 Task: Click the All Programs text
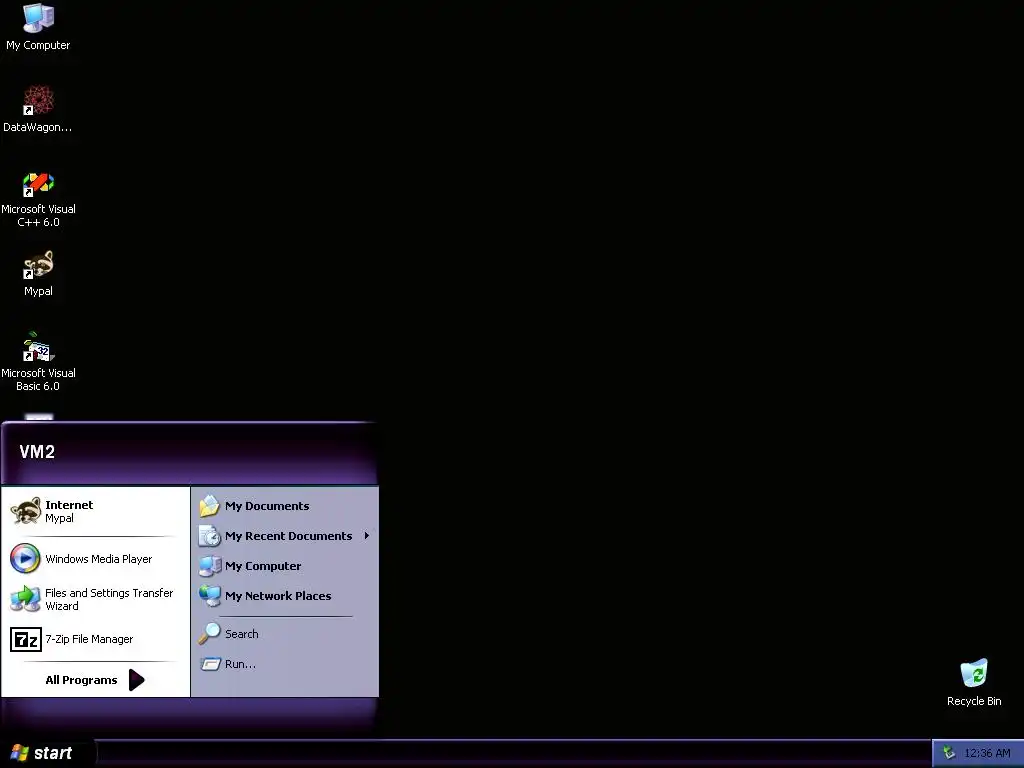click(81, 680)
